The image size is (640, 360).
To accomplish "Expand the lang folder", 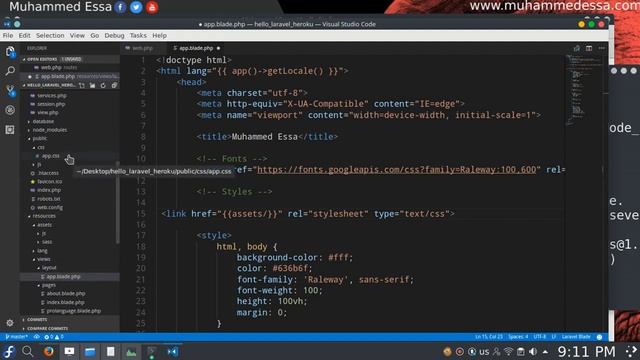I will point(42,251).
